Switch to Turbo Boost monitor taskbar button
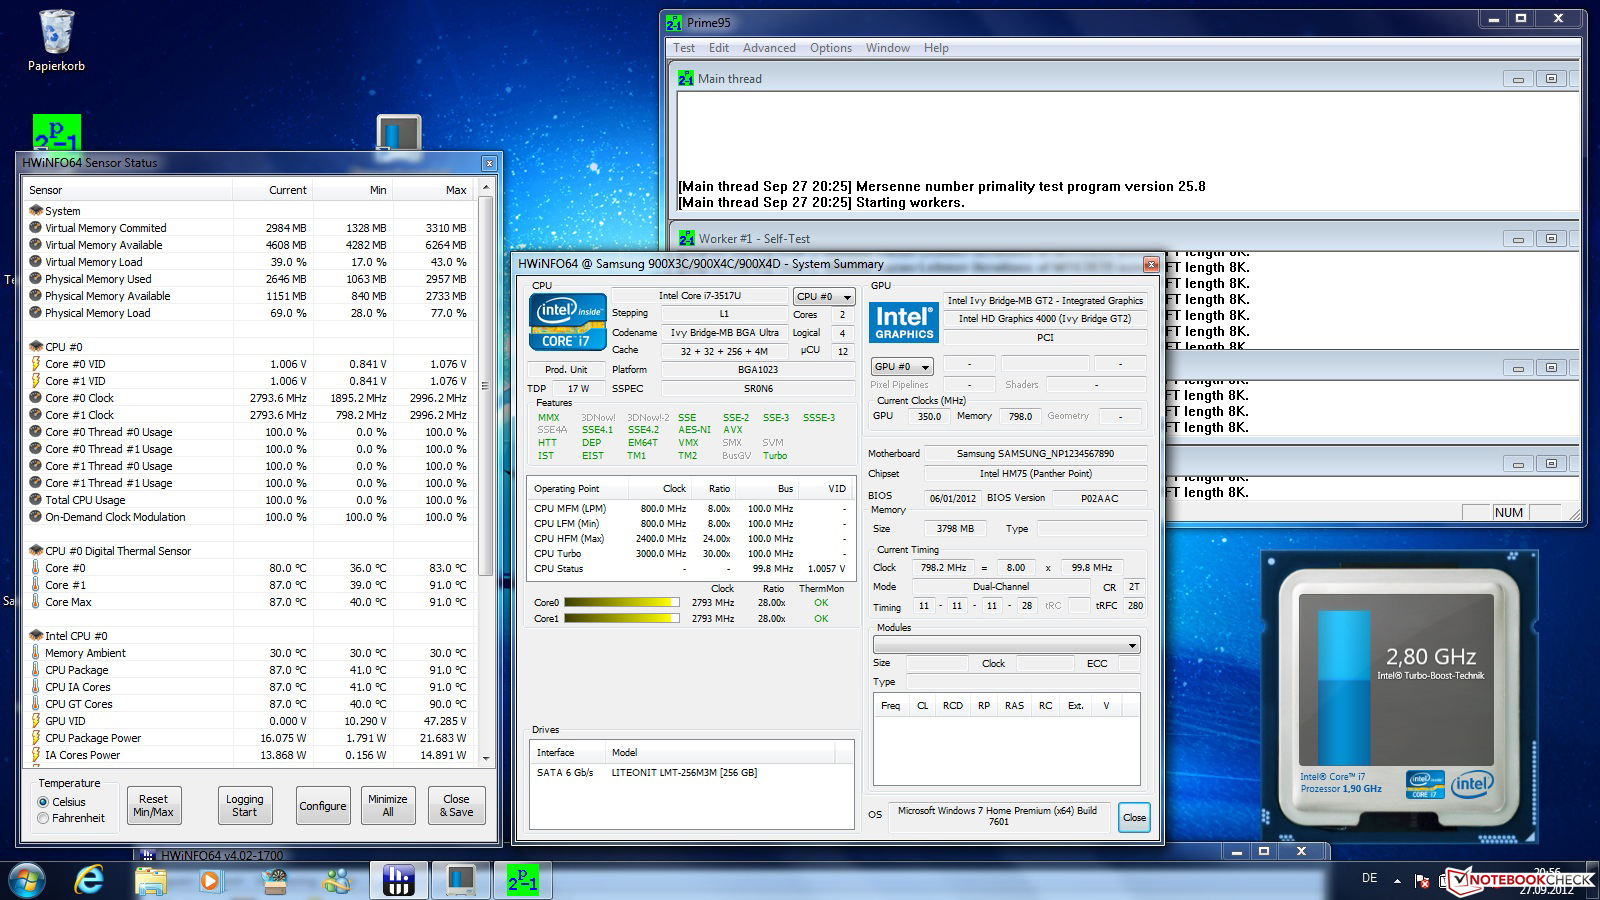Screen dimensions: 1600x900 click(460, 880)
